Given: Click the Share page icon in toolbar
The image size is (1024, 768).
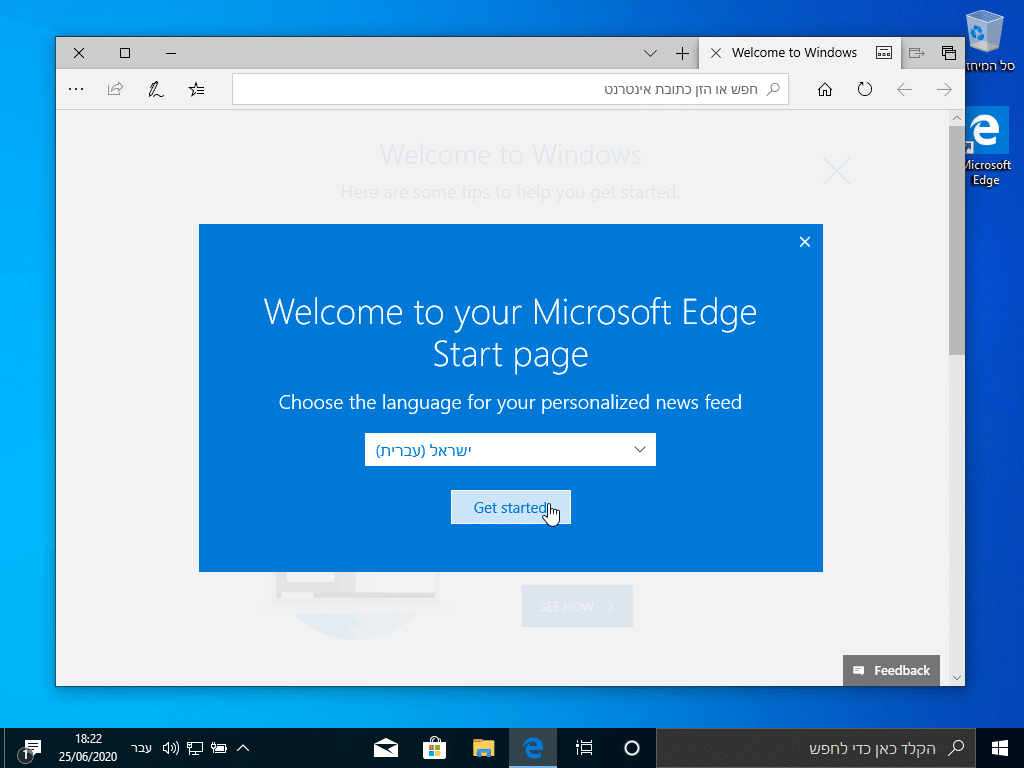Looking at the screenshot, I should 115,90.
